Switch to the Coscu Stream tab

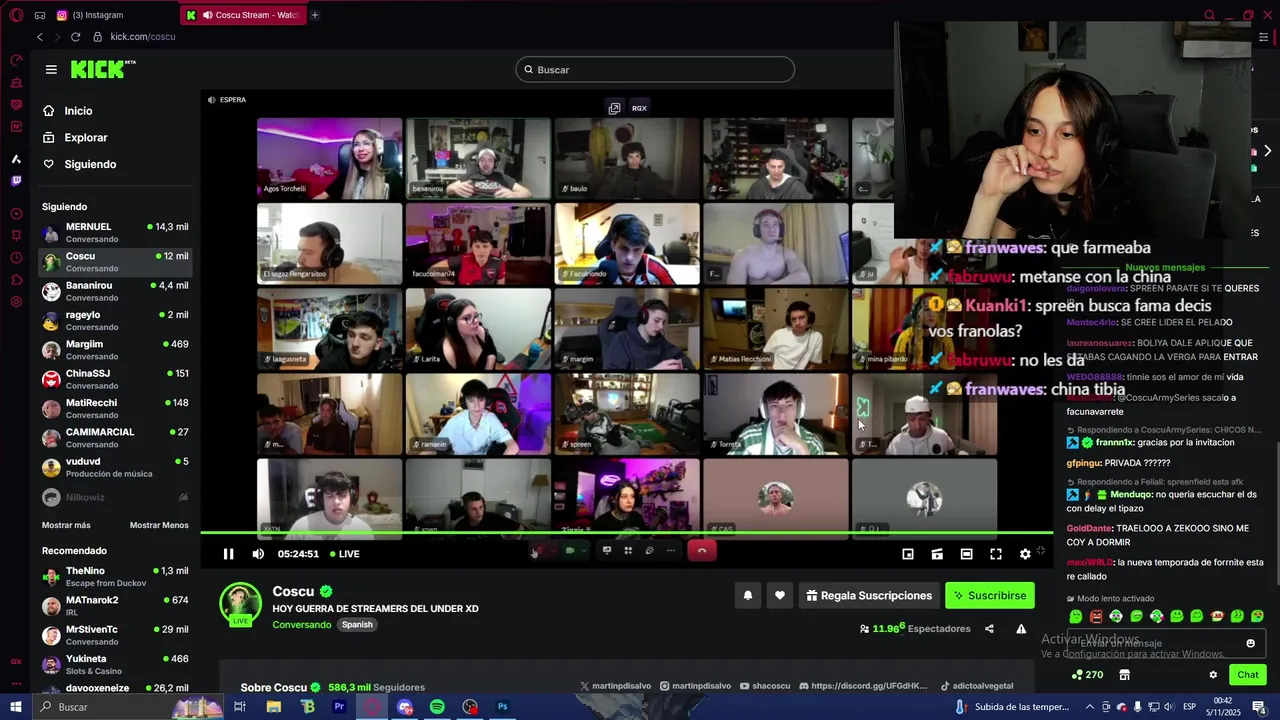pos(243,15)
